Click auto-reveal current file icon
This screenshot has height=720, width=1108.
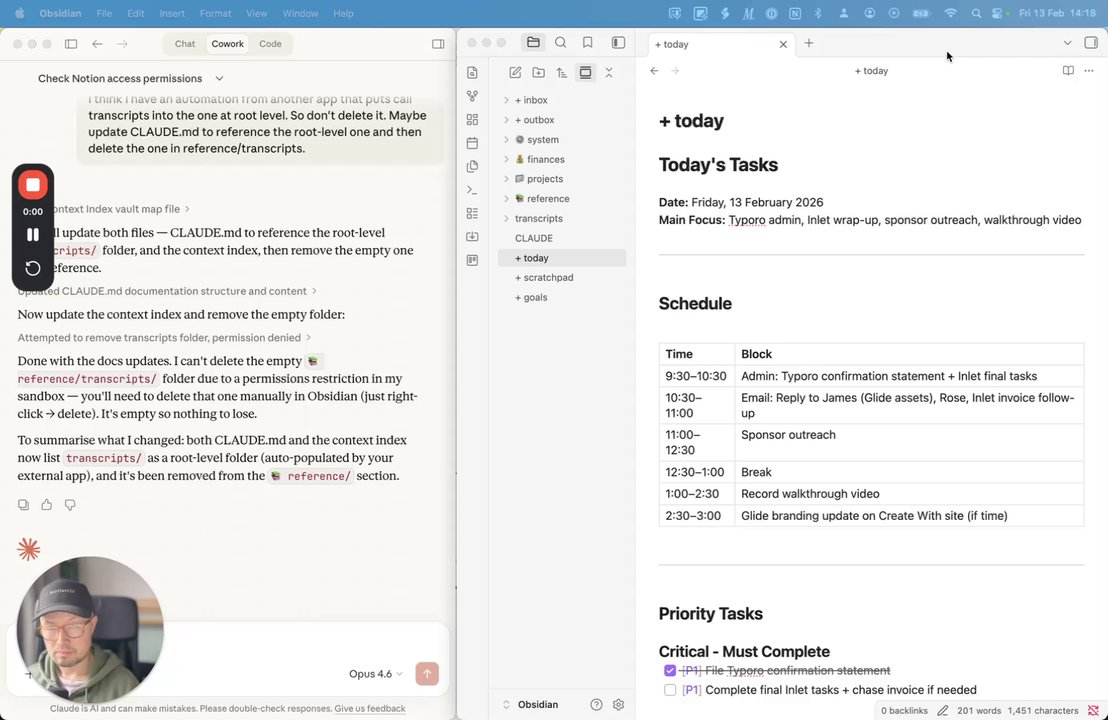585,73
